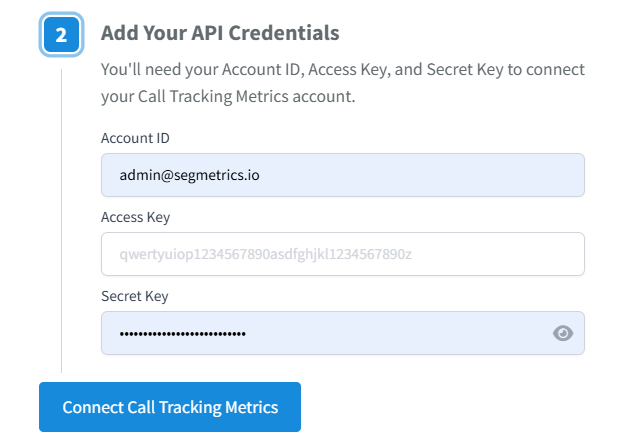This screenshot has height=447, width=639.
Task: Click the step 2 number badge
Action: point(61,35)
